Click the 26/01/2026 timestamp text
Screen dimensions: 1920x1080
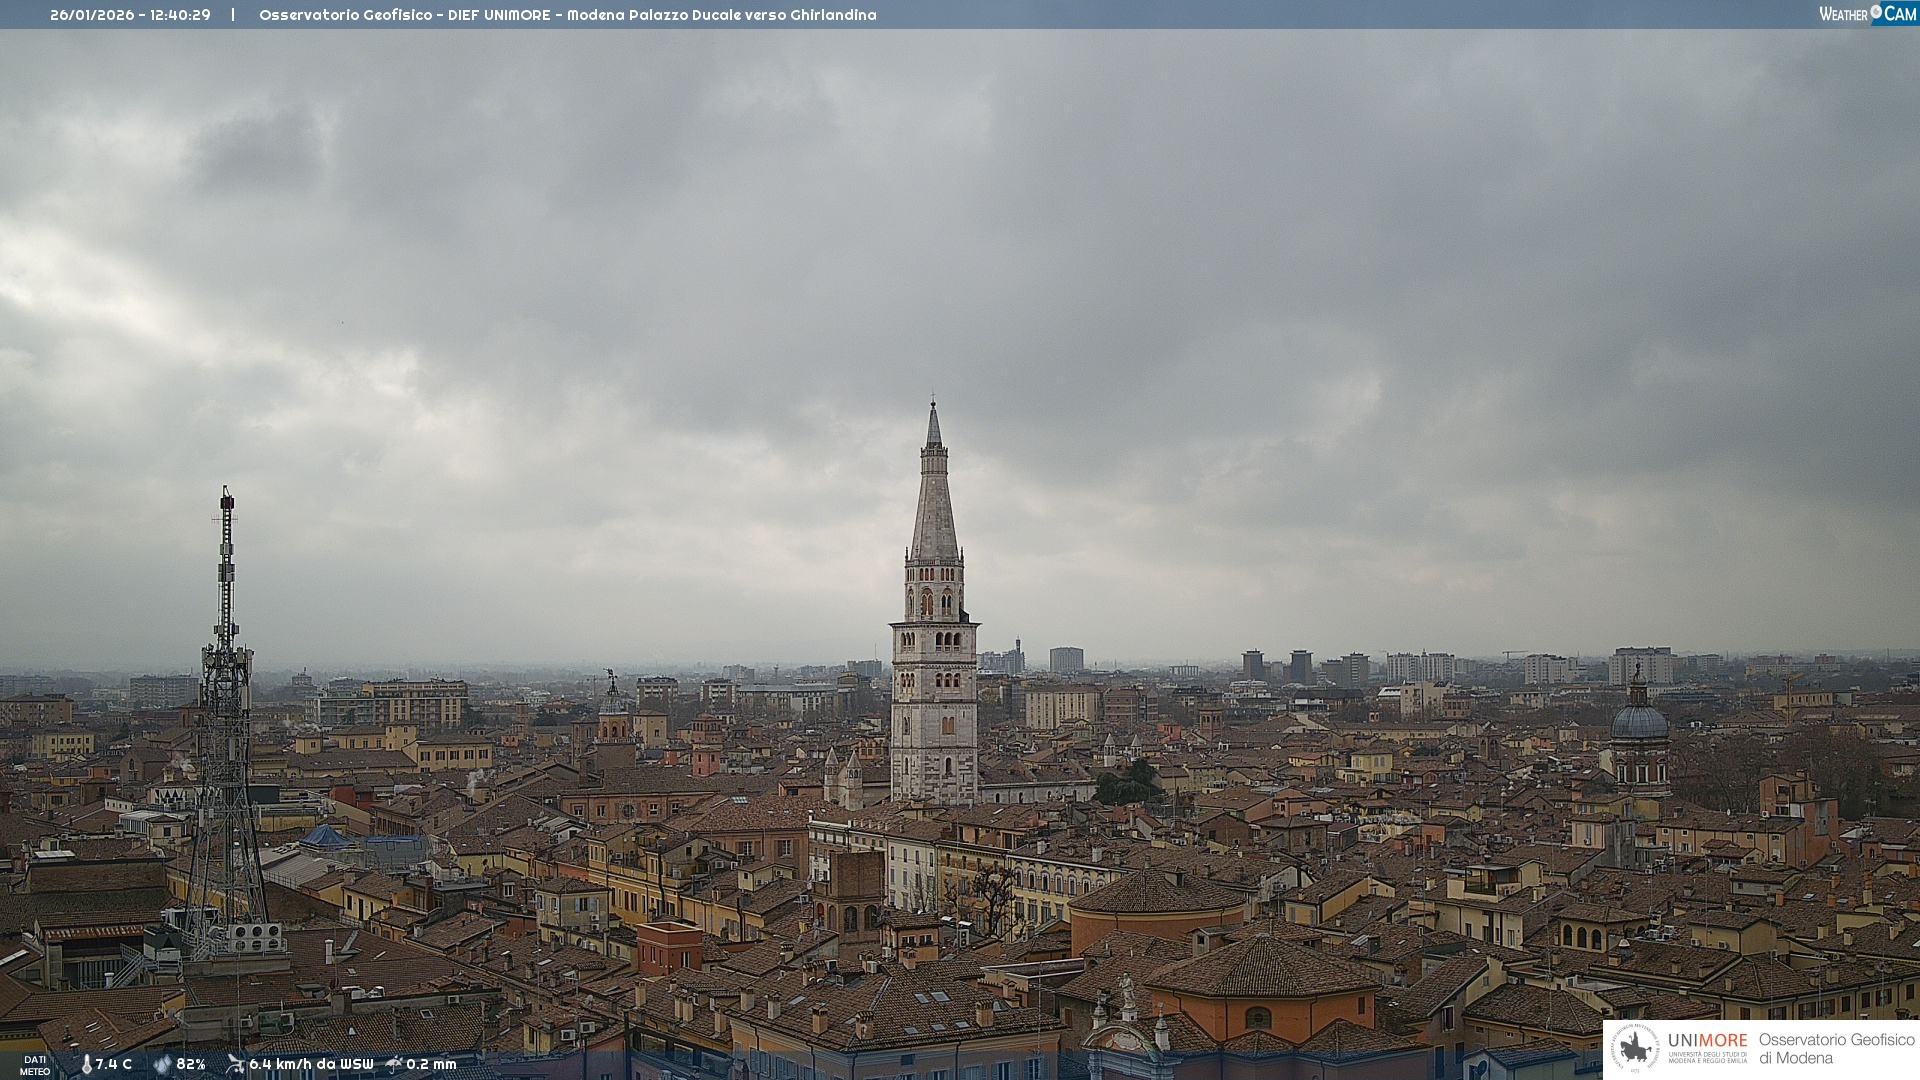pos(130,15)
